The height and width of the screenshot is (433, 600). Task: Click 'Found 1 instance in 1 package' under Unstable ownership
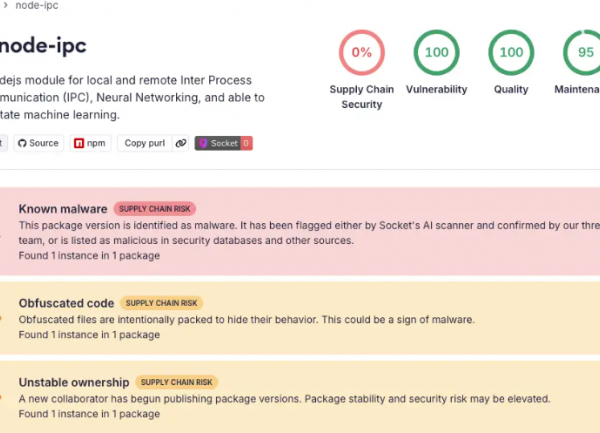pyautogui.click(x=89, y=414)
